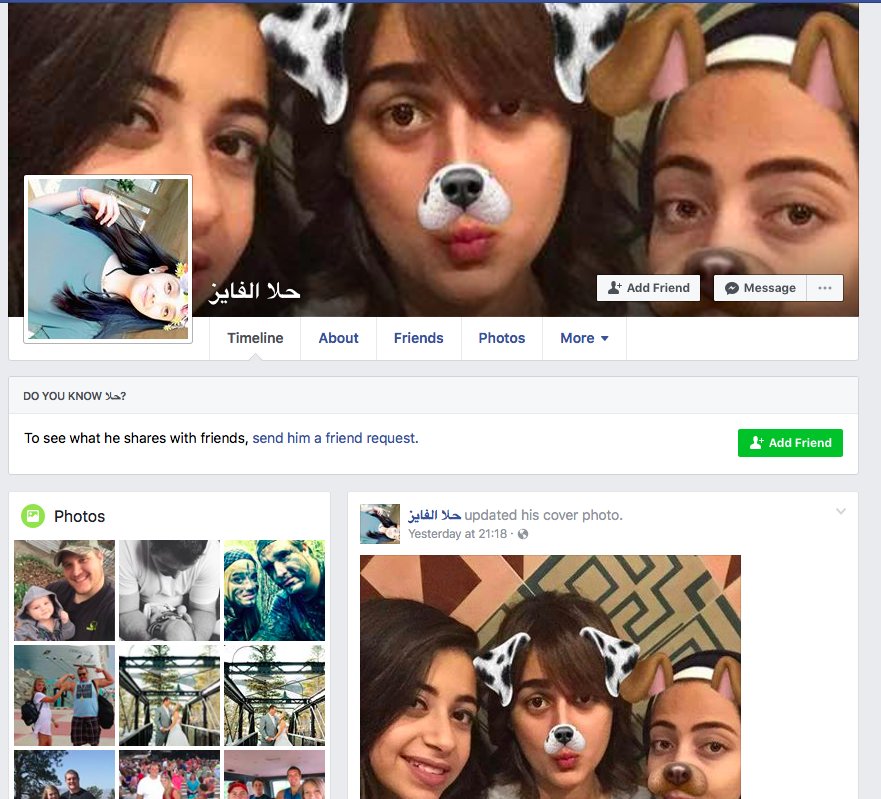Open the profile picture thumbnail
This screenshot has height=799, width=881.
click(108, 259)
